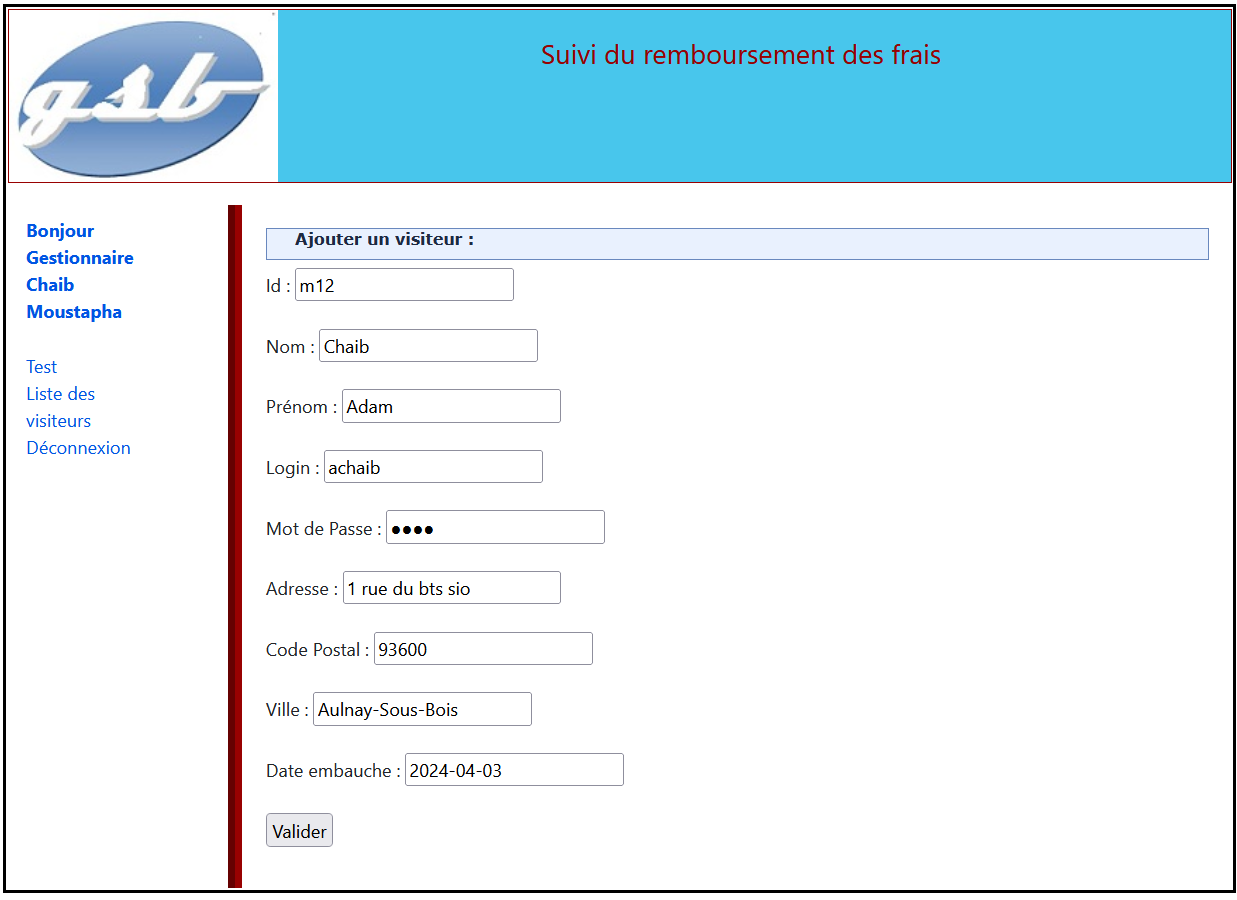Click the Bonjour Gestionnaire greeting text

(79, 244)
